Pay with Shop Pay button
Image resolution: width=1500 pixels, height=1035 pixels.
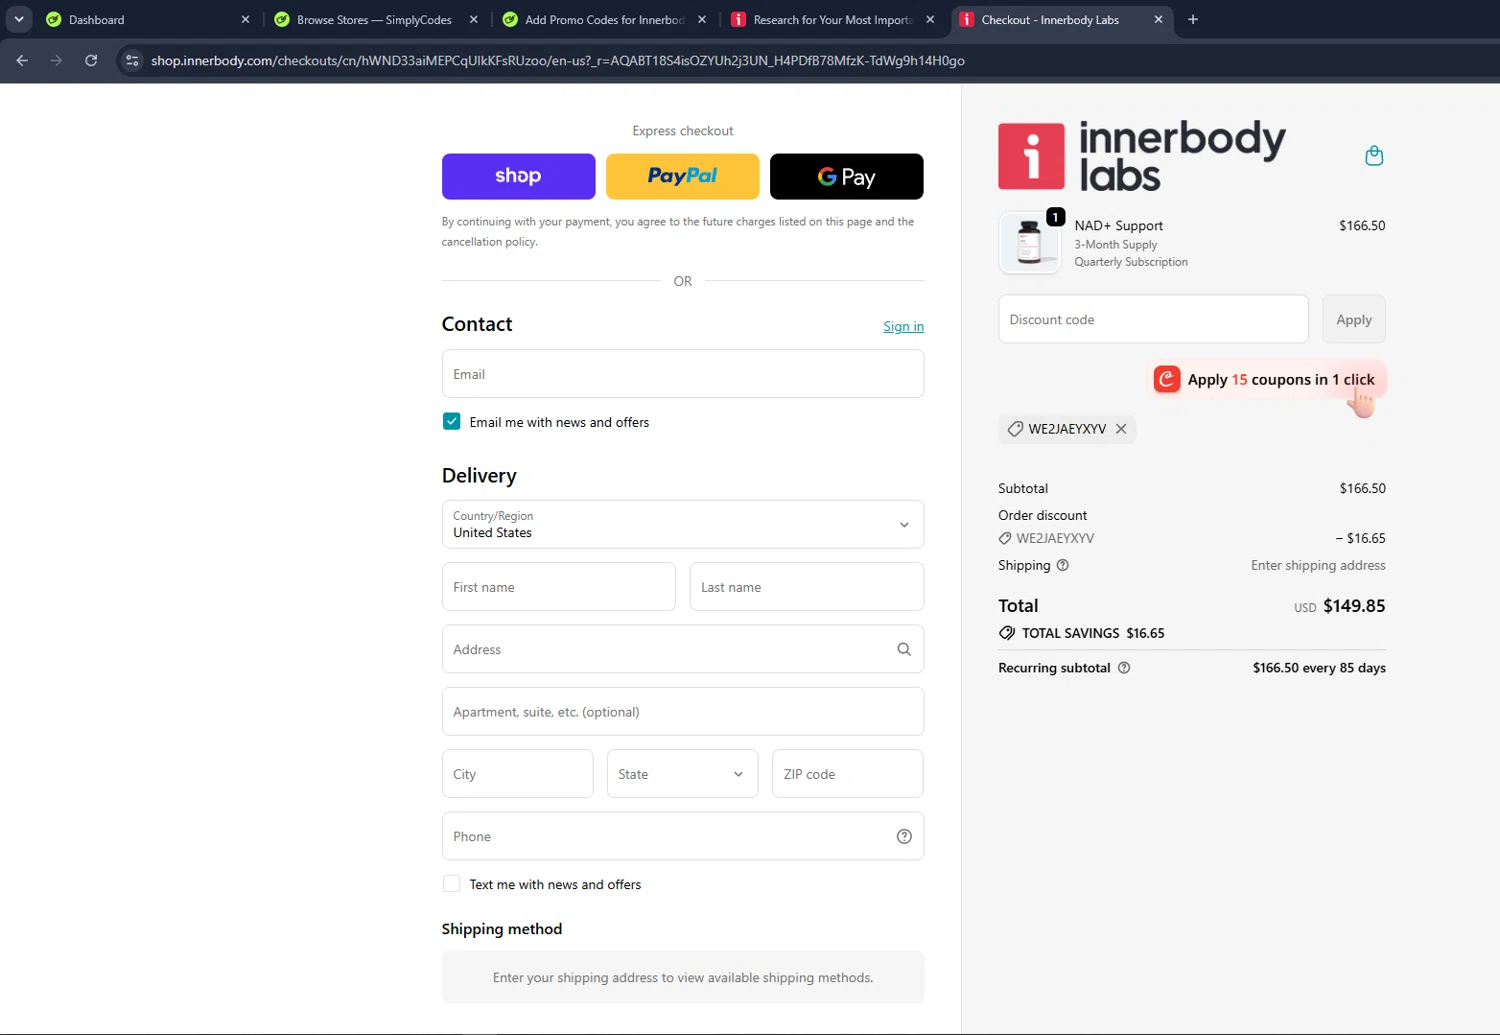tap(518, 177)
